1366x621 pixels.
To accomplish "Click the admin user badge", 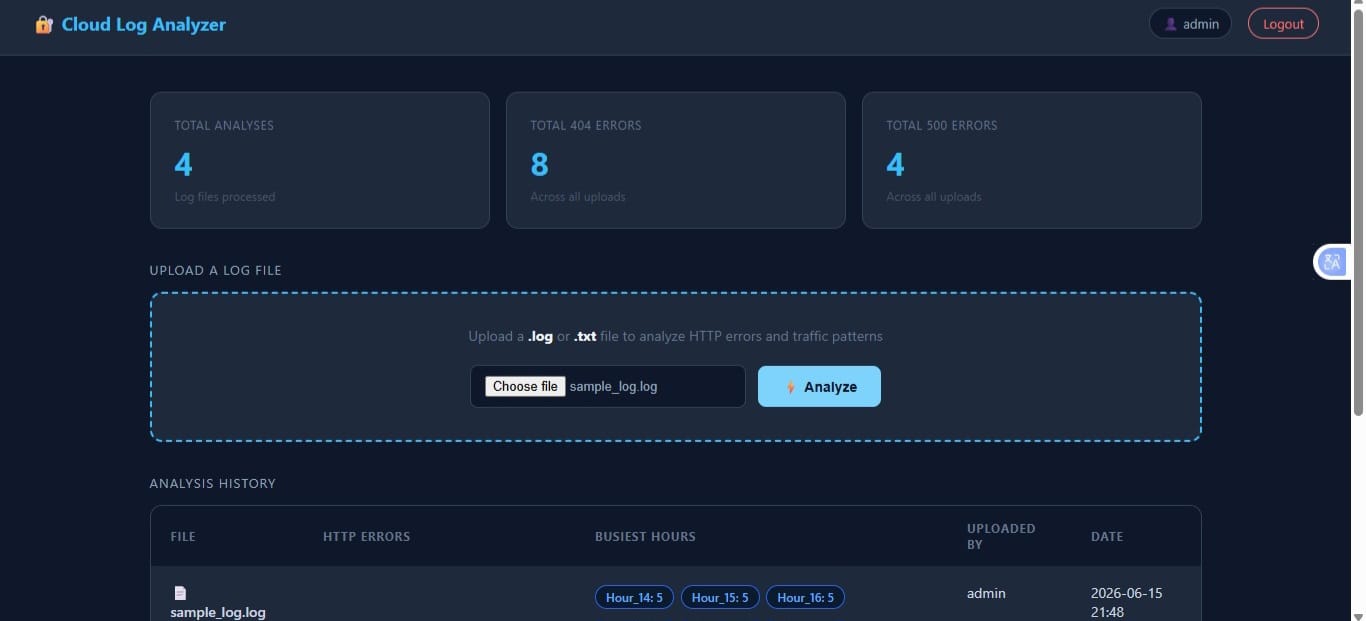I will (1190, 24).
